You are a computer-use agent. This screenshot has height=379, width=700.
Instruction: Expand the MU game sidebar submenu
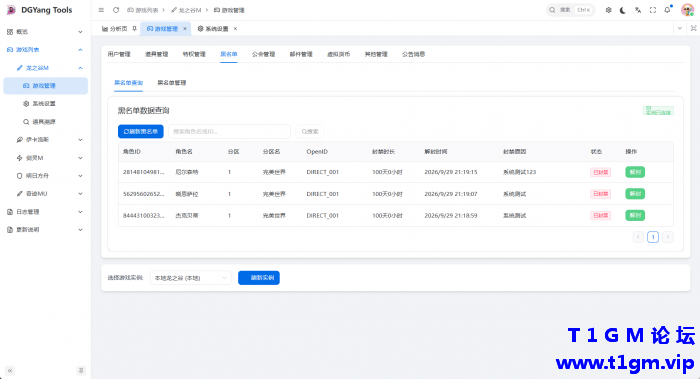pyautogui.click(x=45, y=194)
